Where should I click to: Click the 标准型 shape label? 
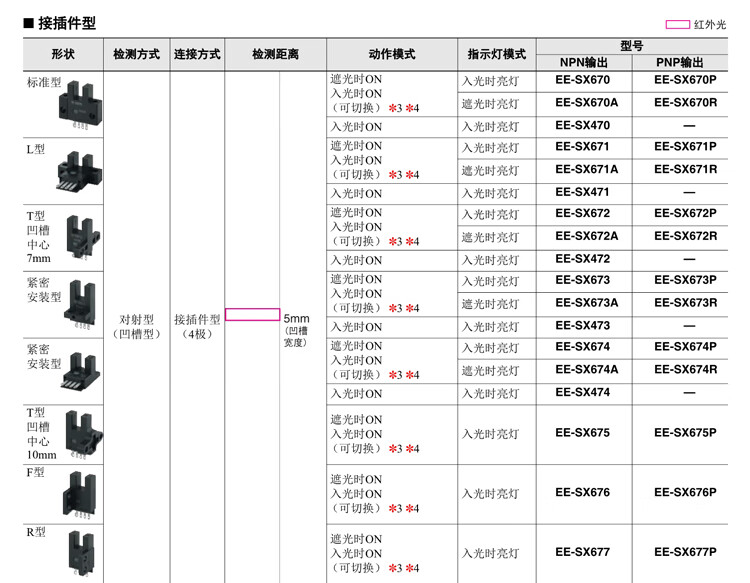point(44,83)
